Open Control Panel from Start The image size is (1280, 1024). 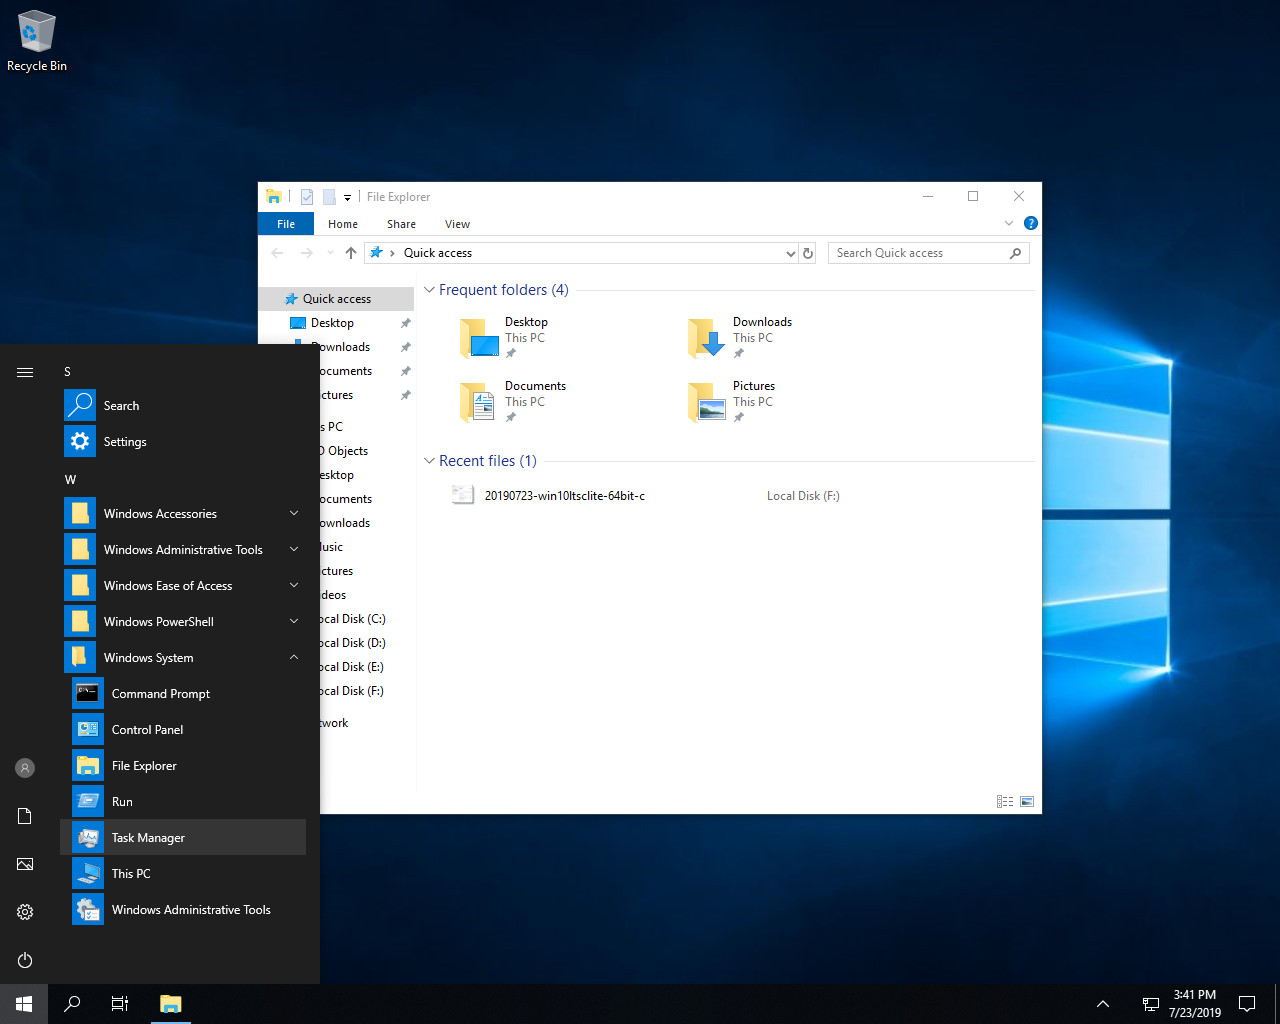click(183, 730)
